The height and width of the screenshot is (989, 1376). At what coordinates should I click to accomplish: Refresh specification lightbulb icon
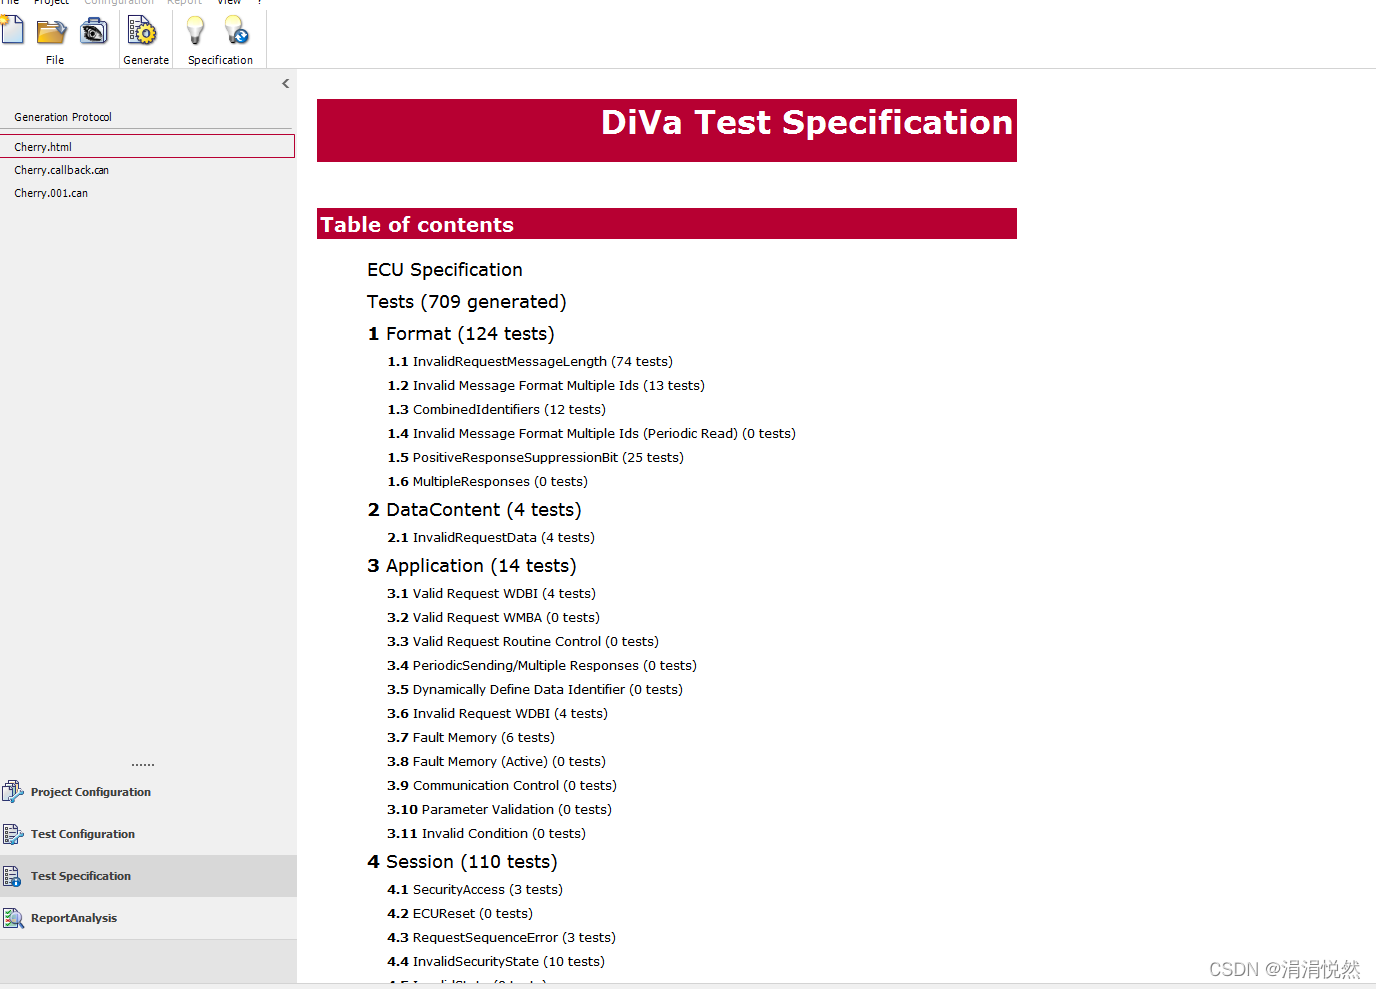(x=237, y=31)
